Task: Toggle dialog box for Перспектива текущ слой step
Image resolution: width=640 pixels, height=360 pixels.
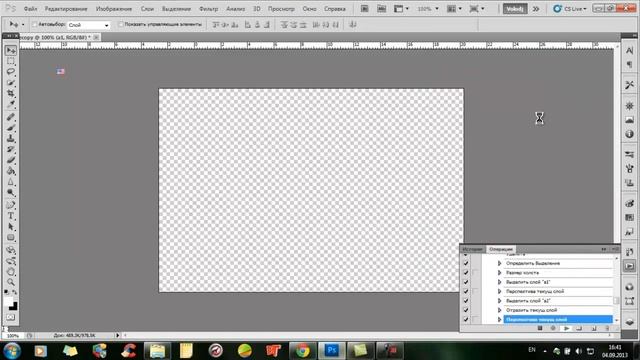Action: 476,291
